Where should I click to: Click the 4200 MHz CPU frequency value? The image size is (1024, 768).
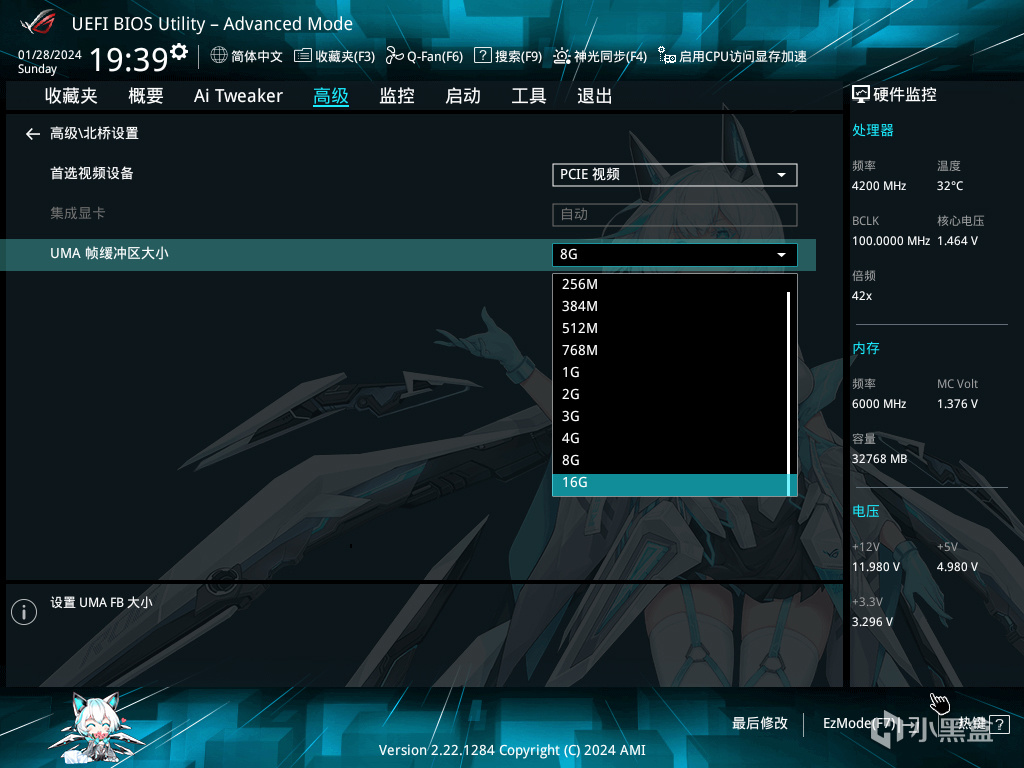coord(879,186)
